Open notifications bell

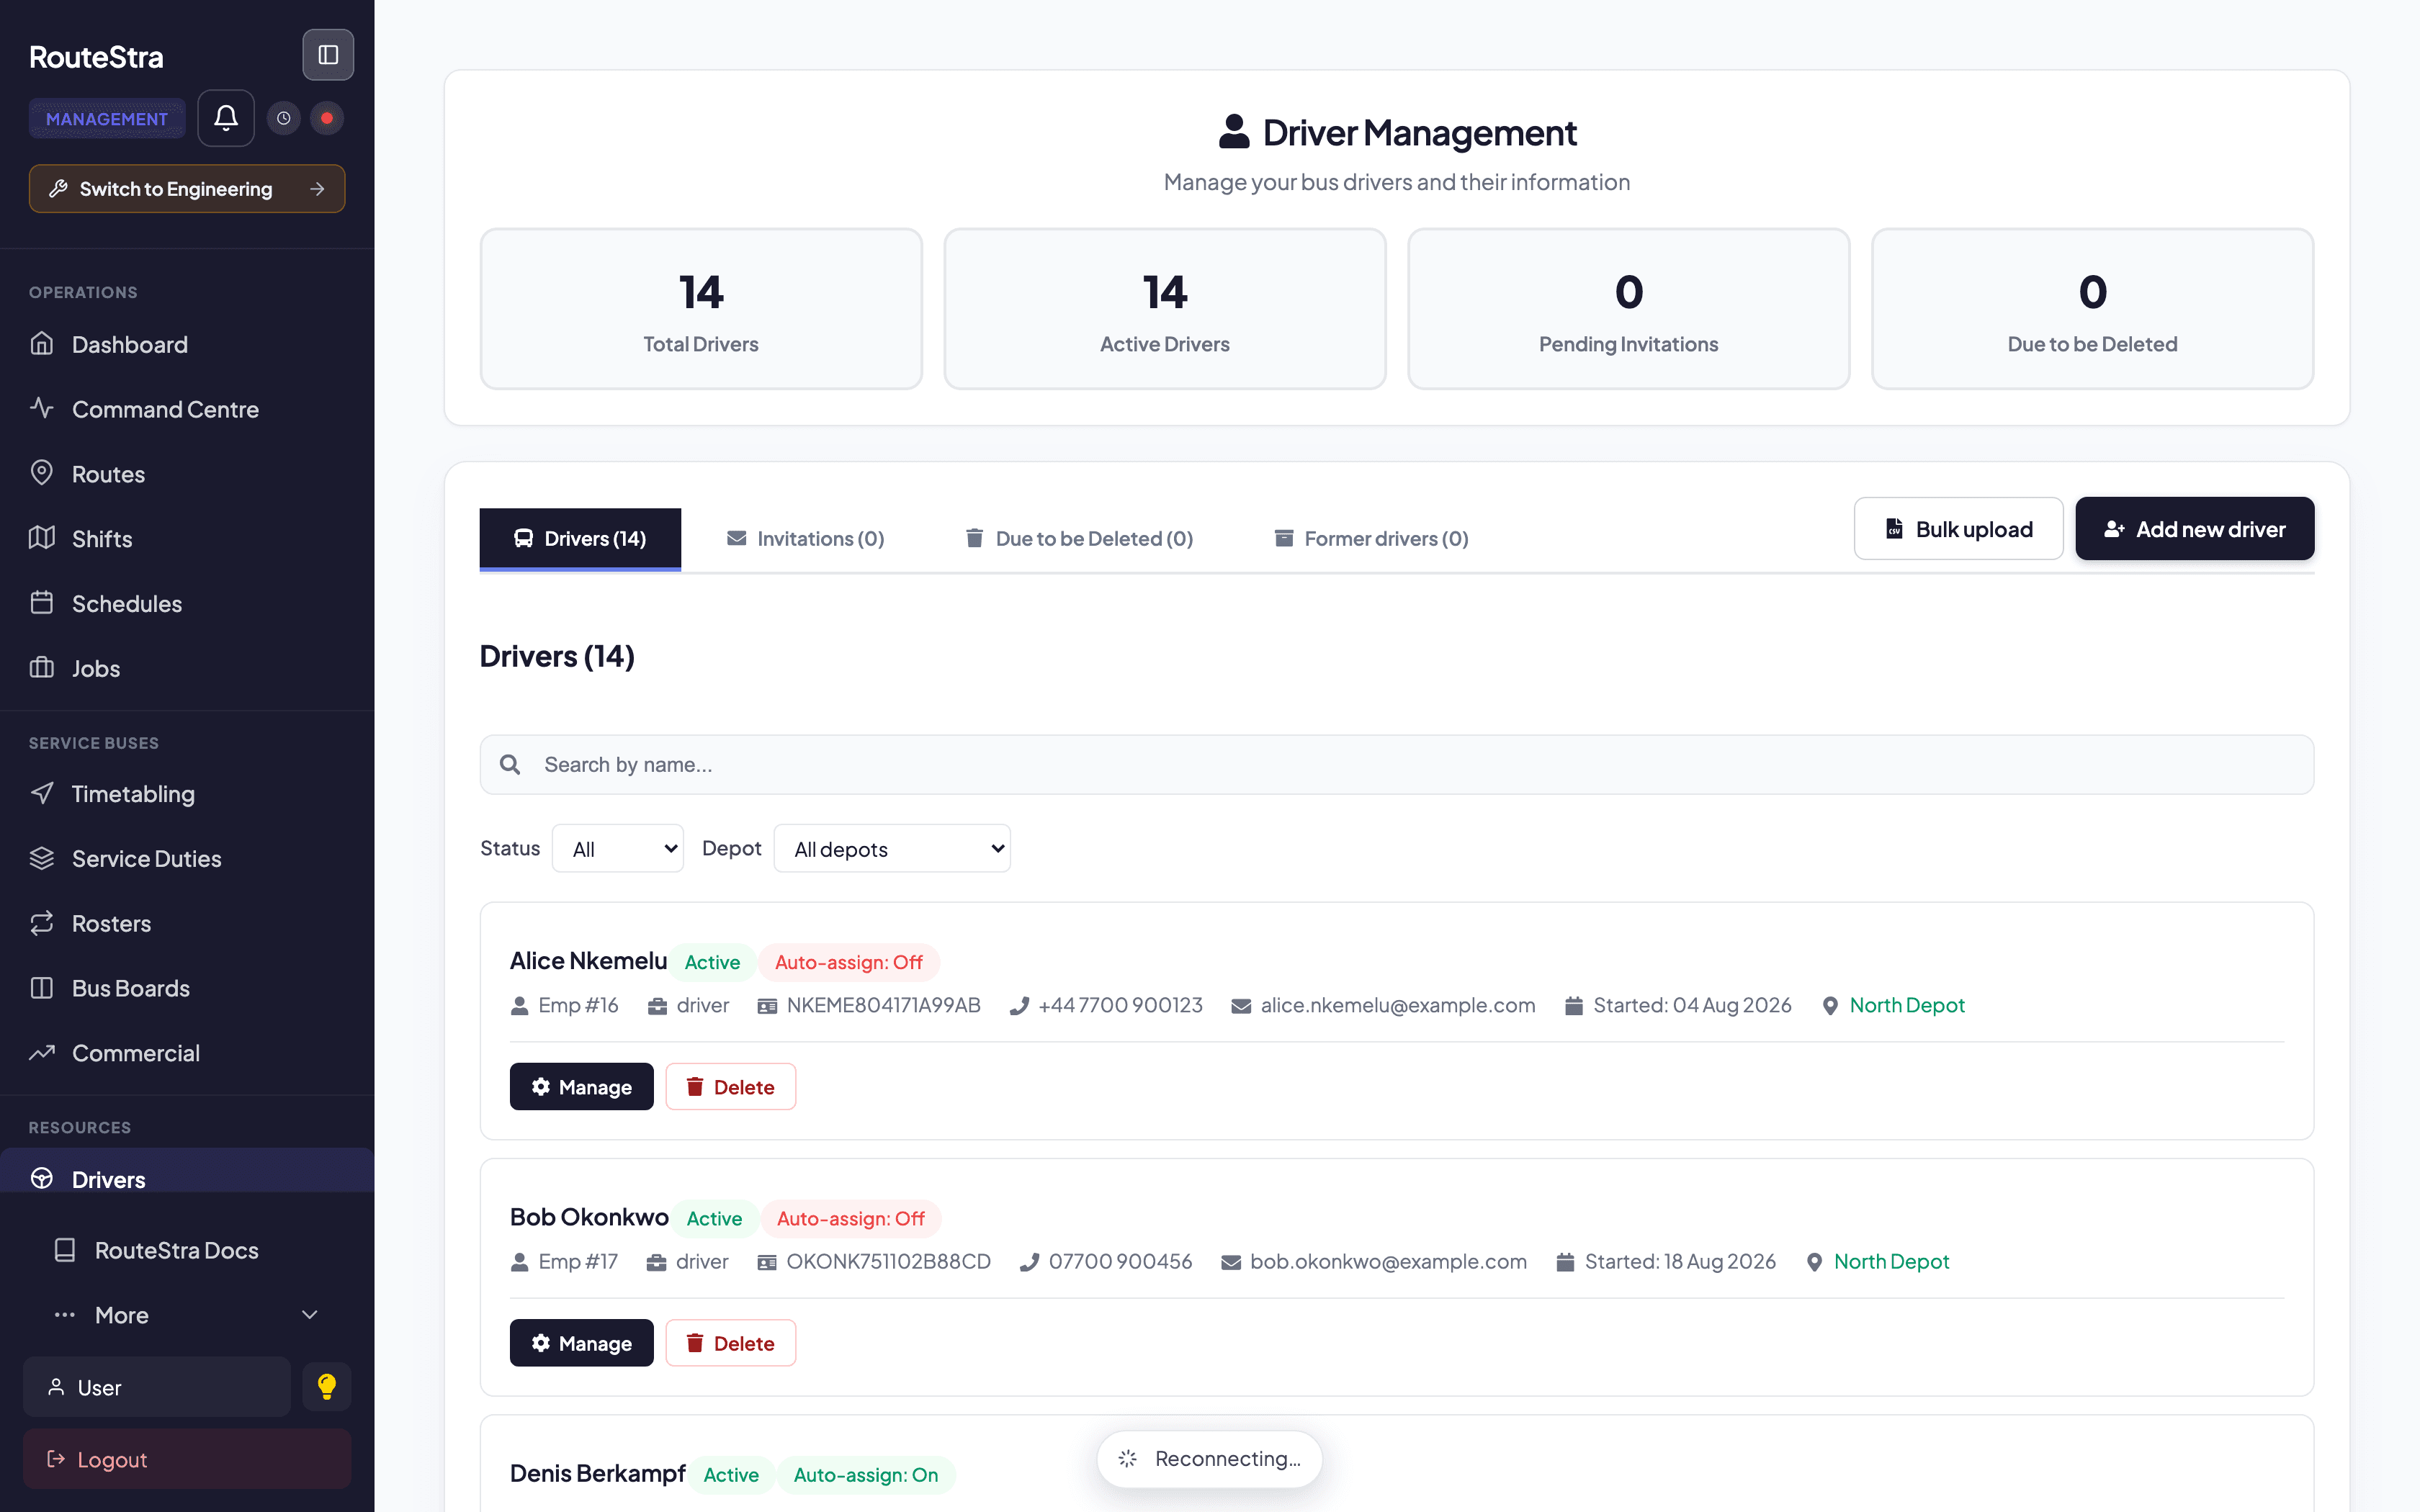pyautogui.click(x=226, y=118)
